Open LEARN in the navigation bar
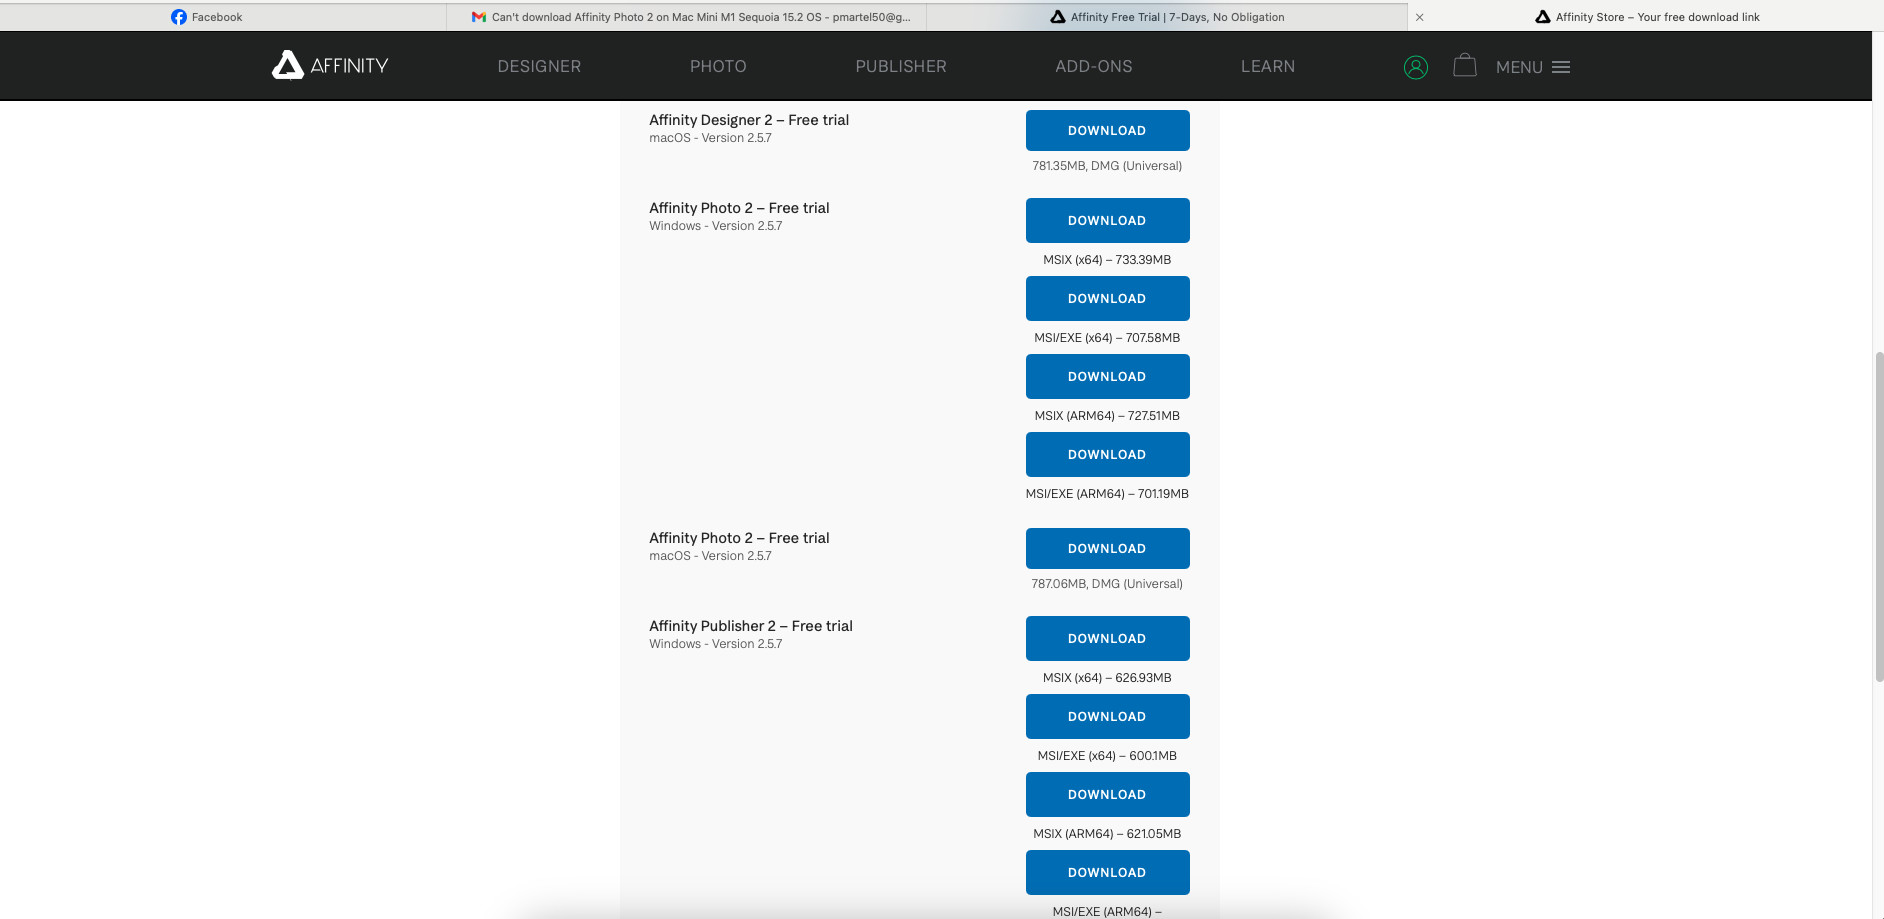This screenshot has width=1884, height=919. tap(1267, 66)
